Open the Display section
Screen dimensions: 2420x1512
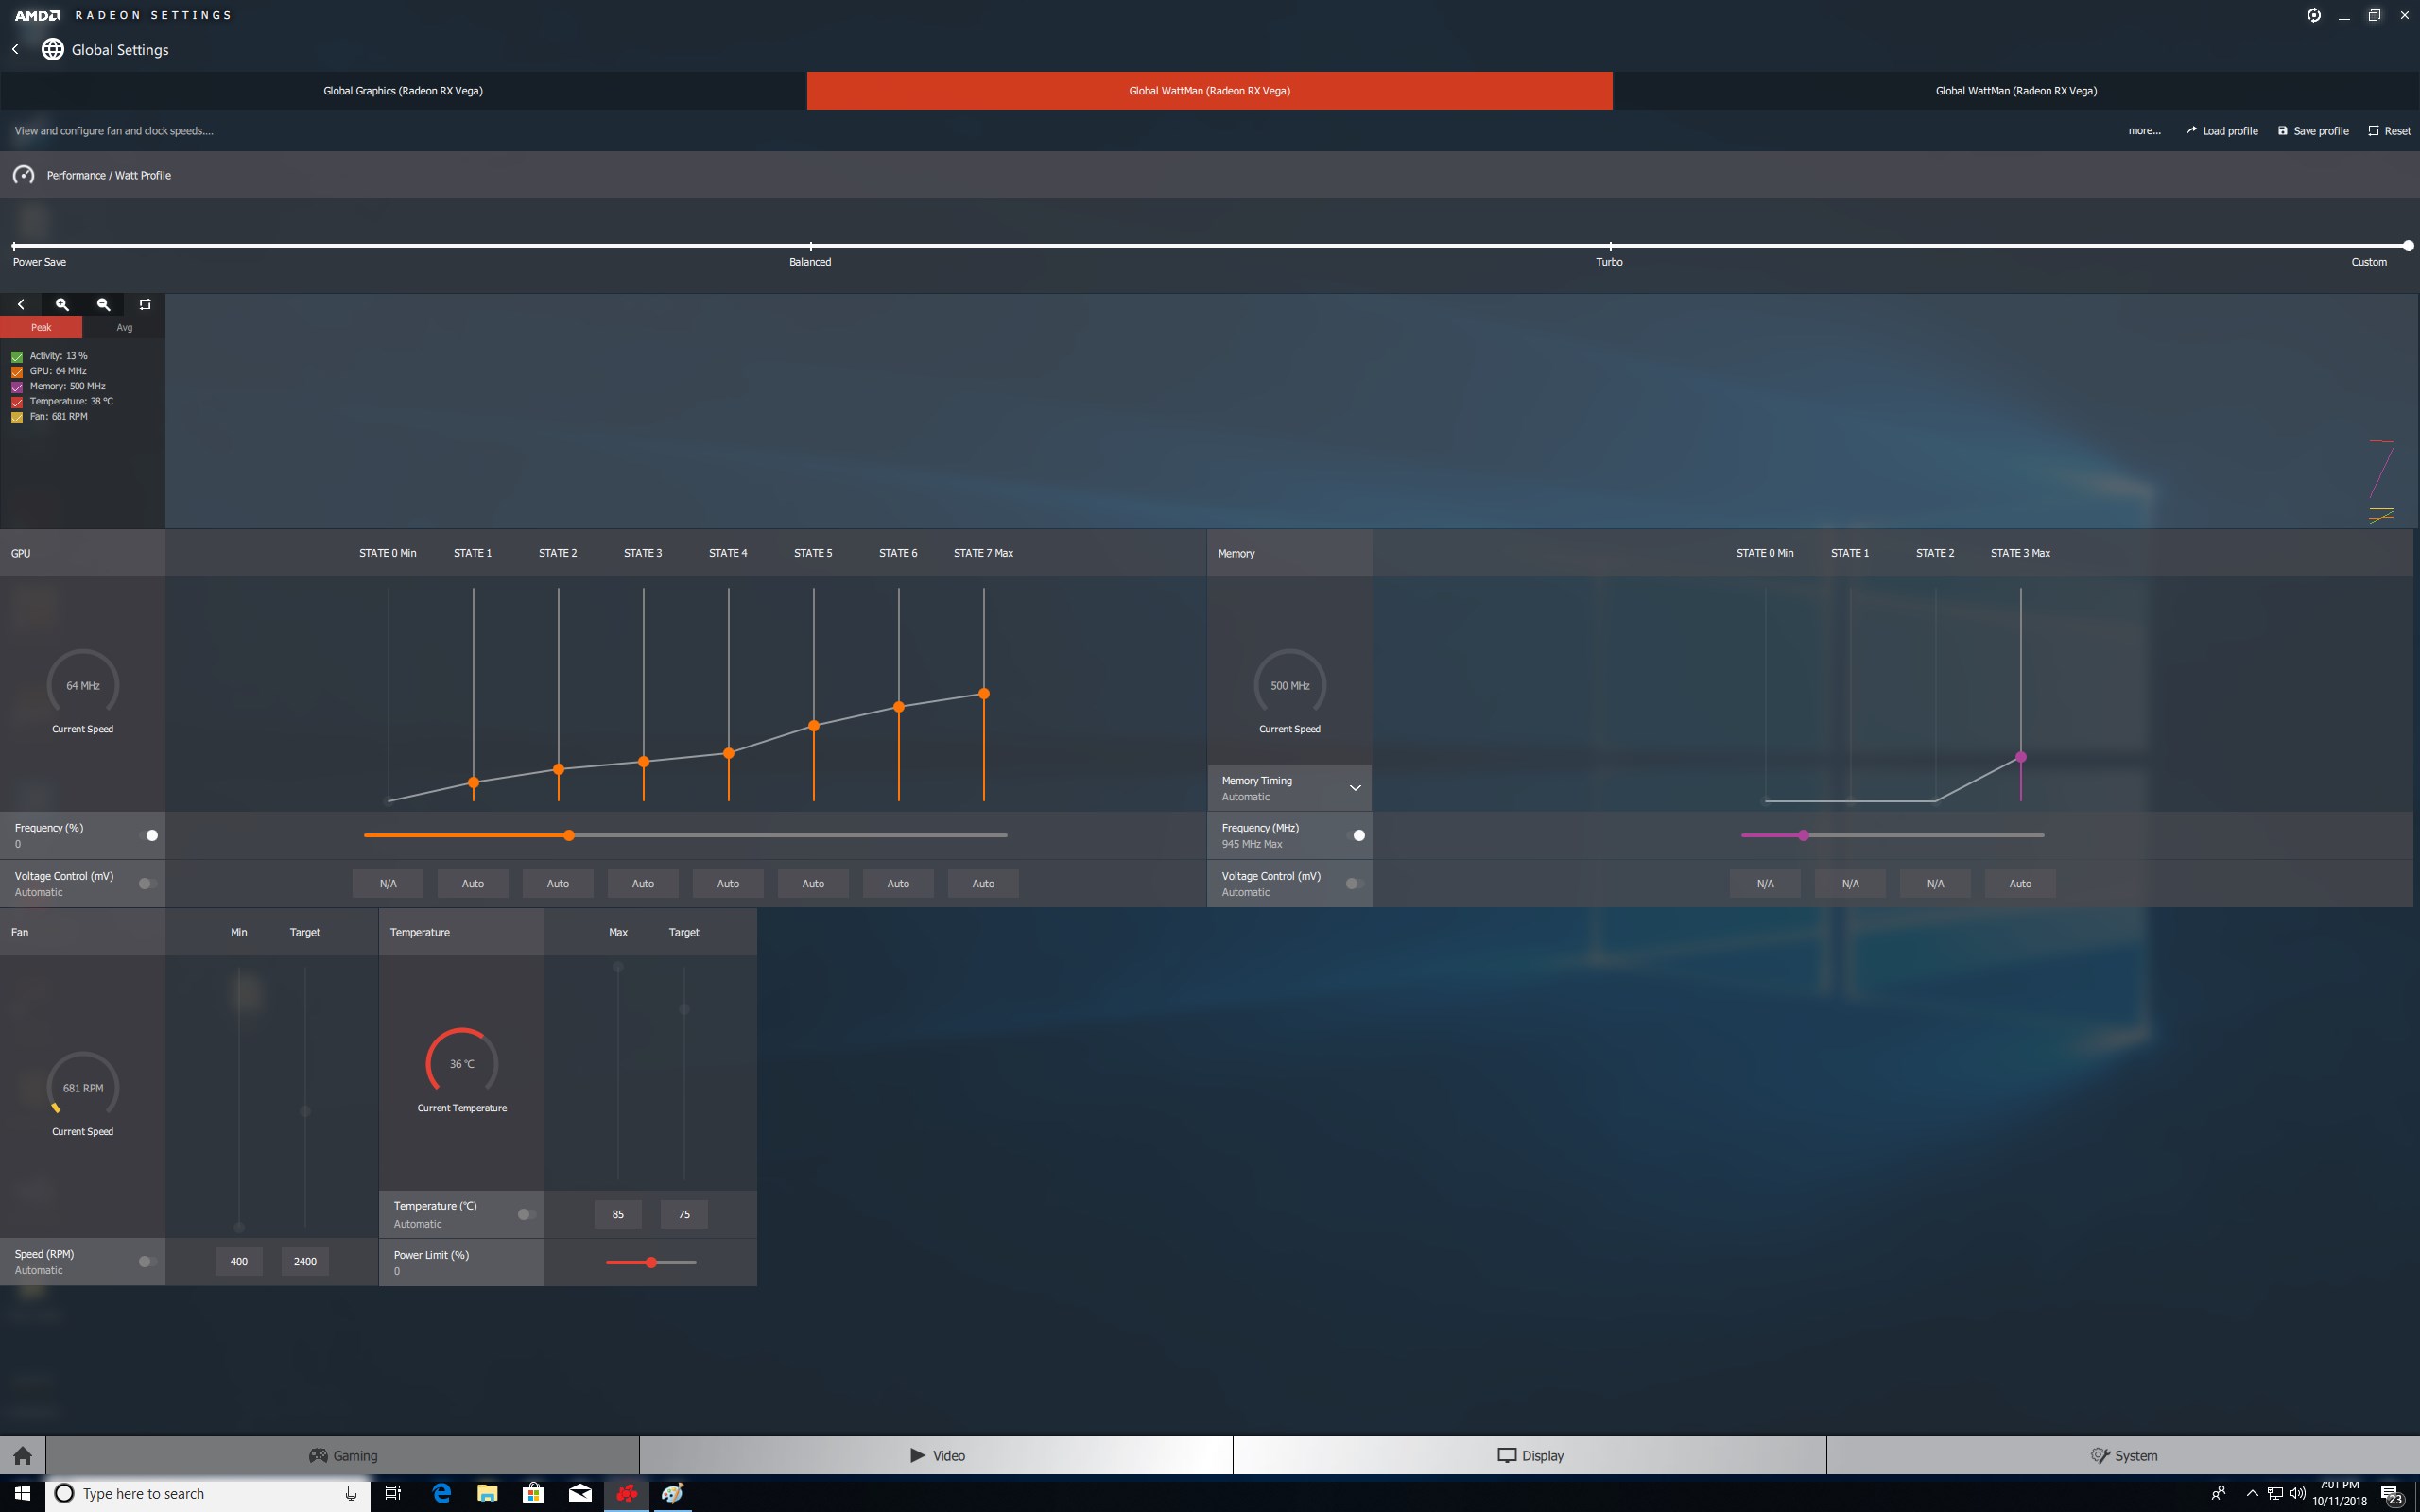(1529, 1455)
